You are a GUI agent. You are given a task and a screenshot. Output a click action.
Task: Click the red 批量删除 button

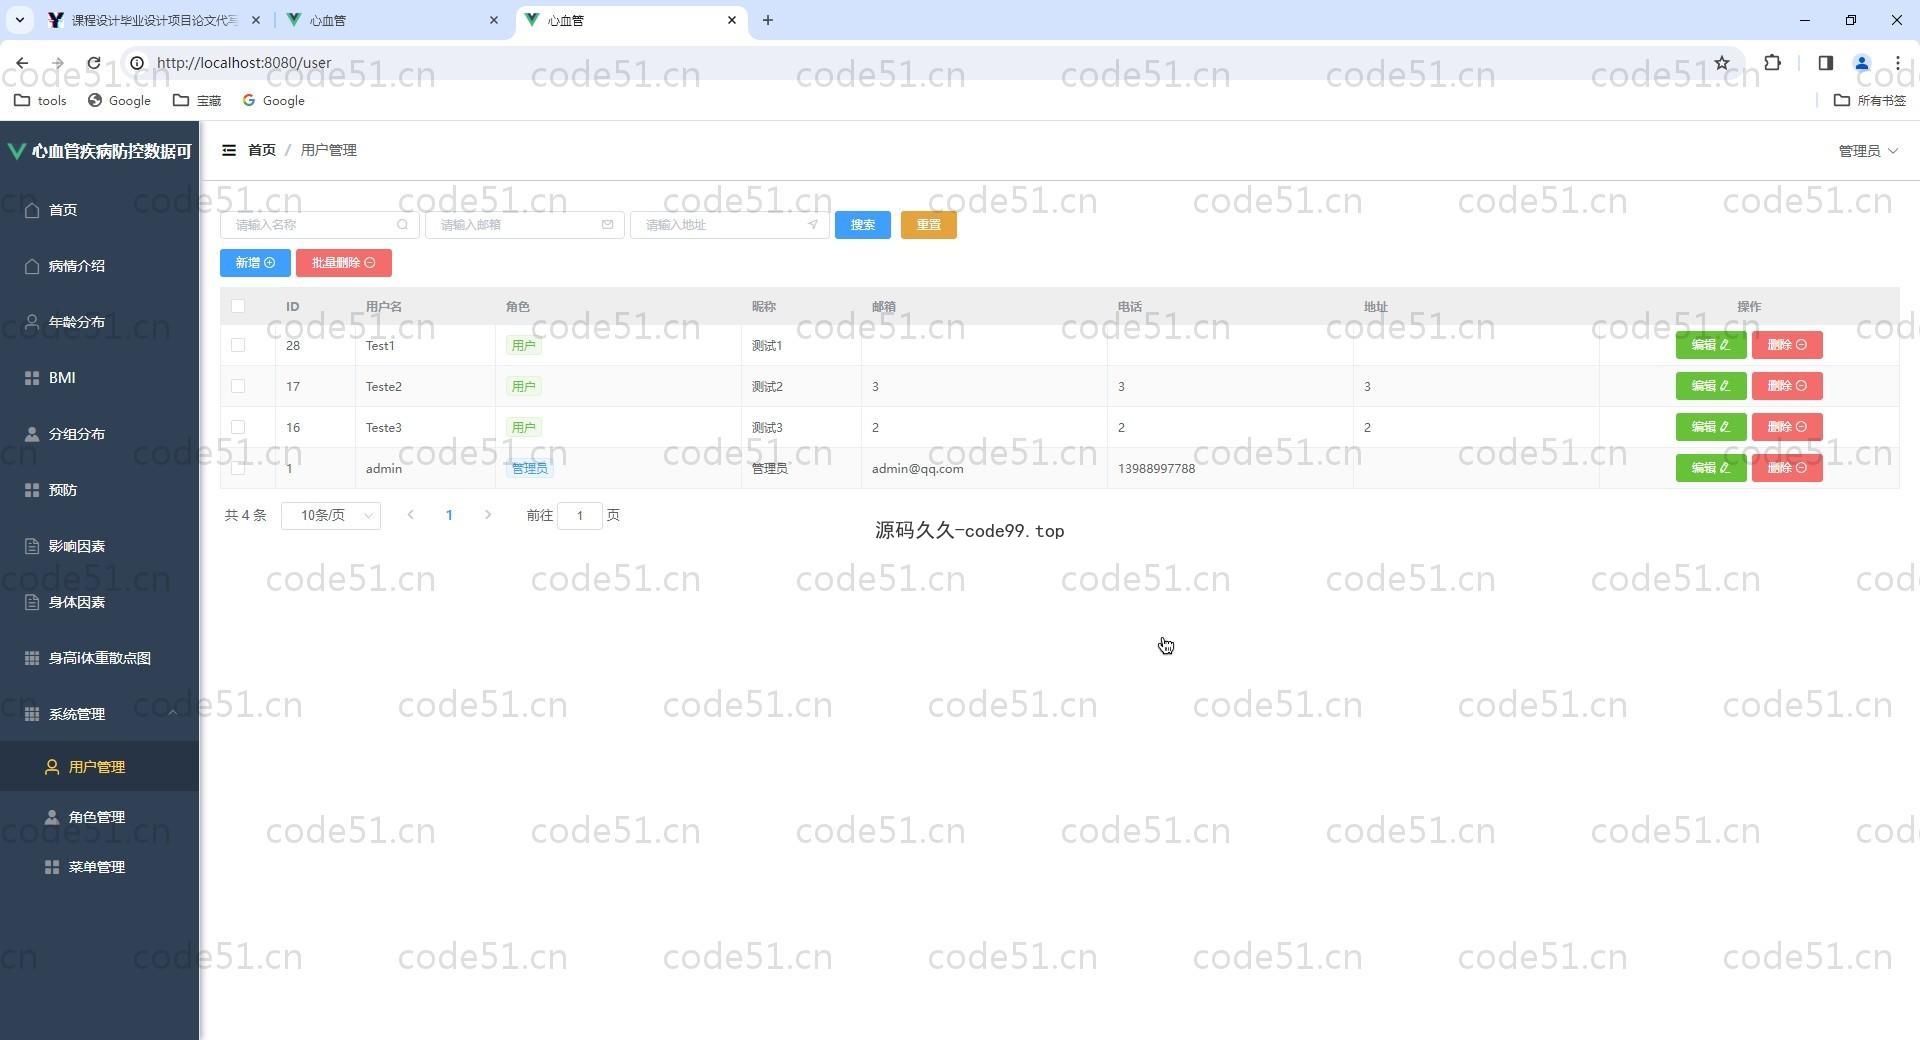[343, 263]
